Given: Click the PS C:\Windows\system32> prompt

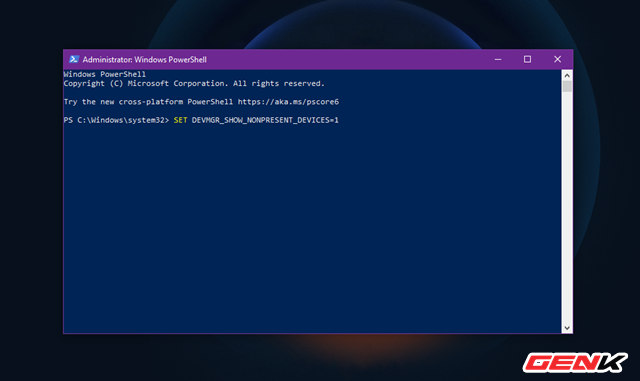Looking at the screenshot, I should [x=116, y=120].
